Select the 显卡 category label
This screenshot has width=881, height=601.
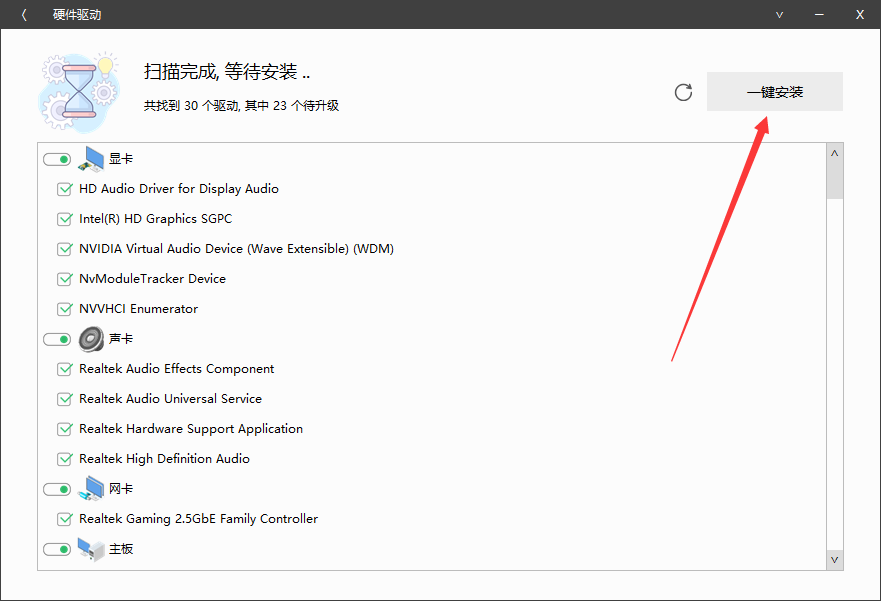[121, 159]
